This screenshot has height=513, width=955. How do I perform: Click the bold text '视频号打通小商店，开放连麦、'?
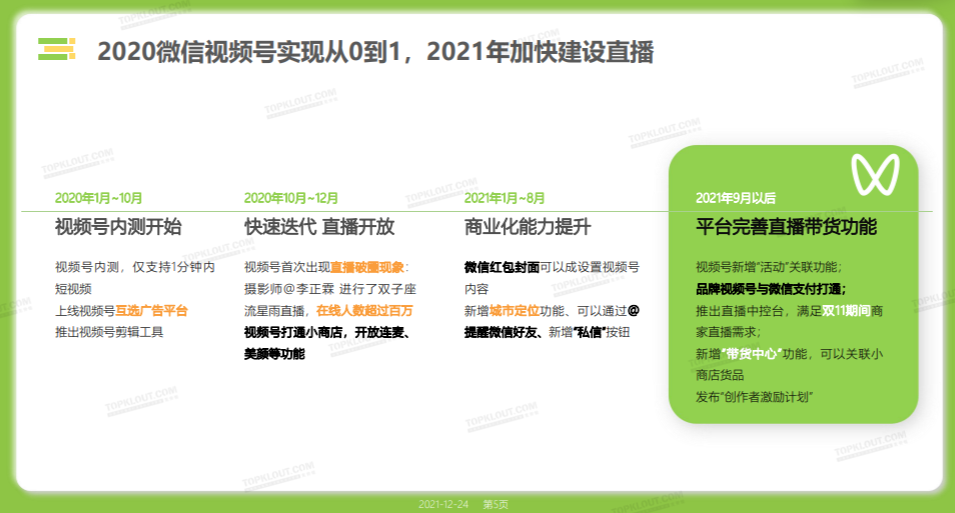point(329,332)
